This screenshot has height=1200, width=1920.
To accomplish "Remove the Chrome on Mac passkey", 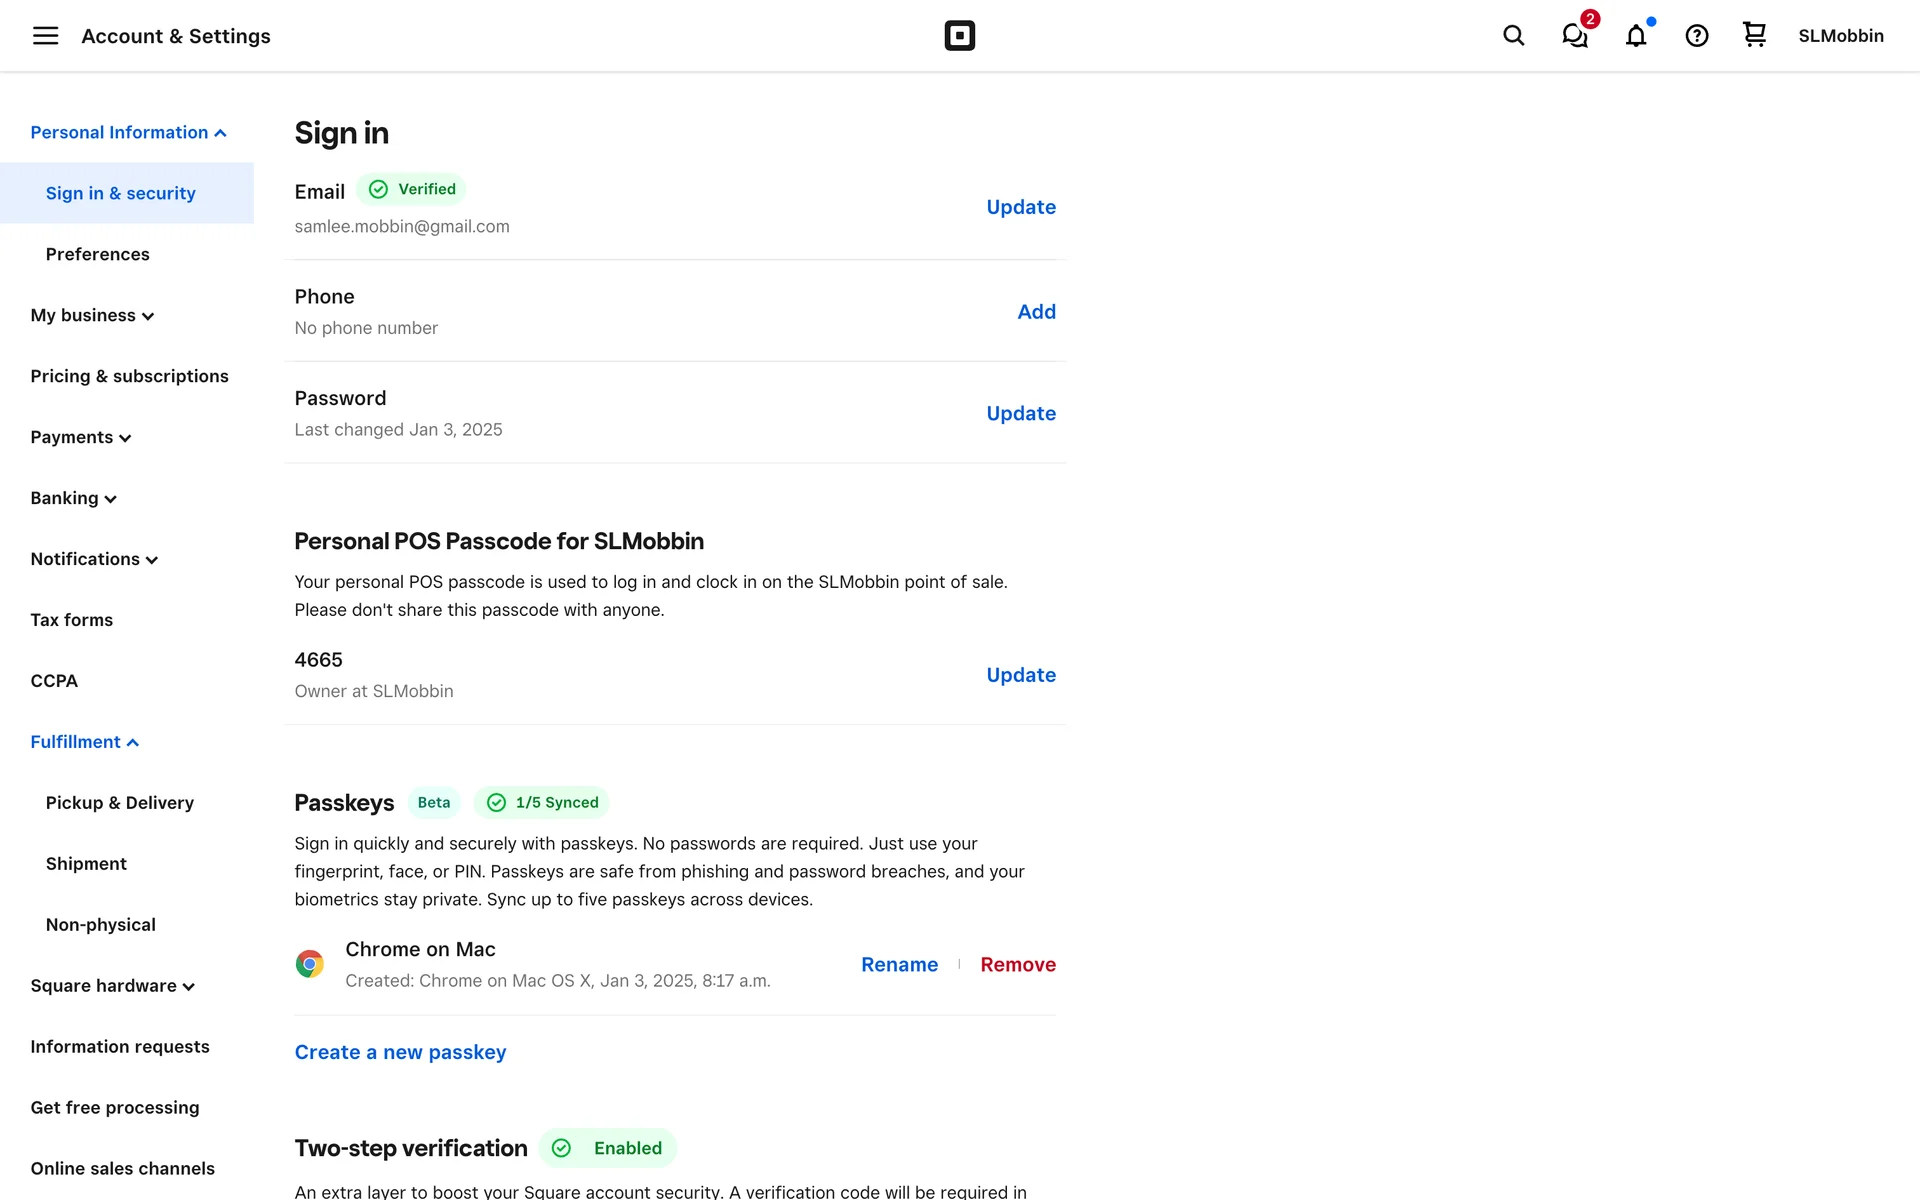I will click(1017, 965).
